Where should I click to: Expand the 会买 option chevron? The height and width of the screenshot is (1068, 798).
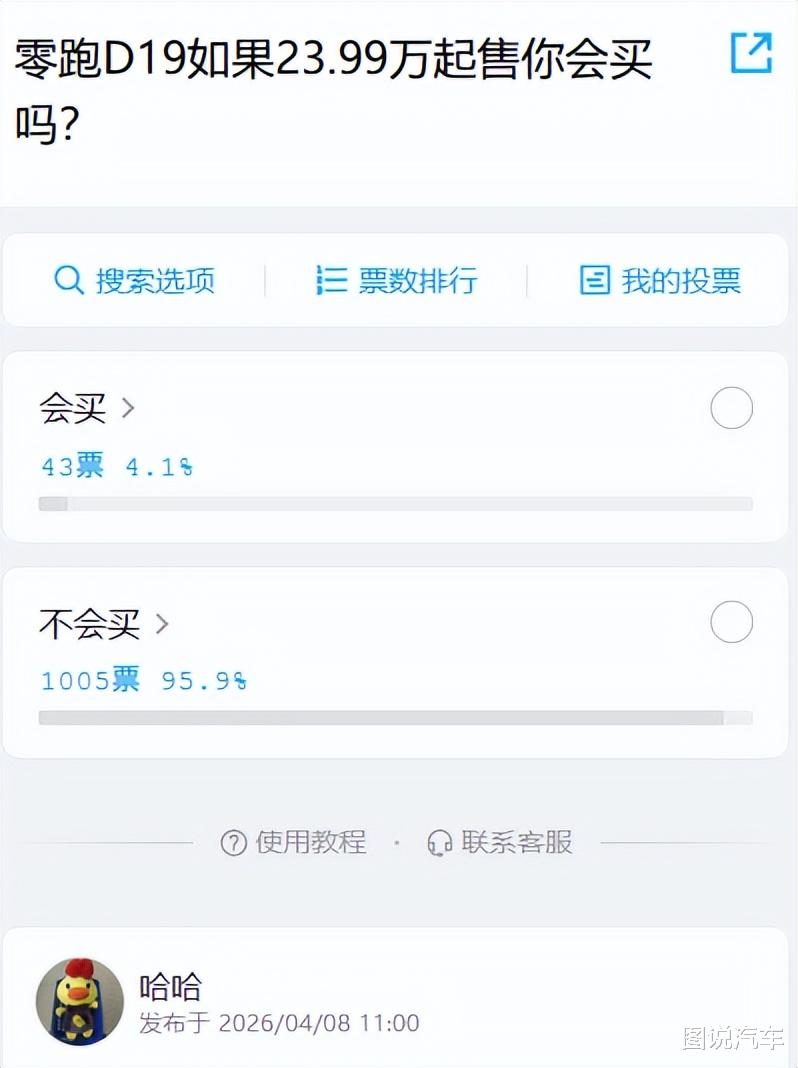point(128,408)
